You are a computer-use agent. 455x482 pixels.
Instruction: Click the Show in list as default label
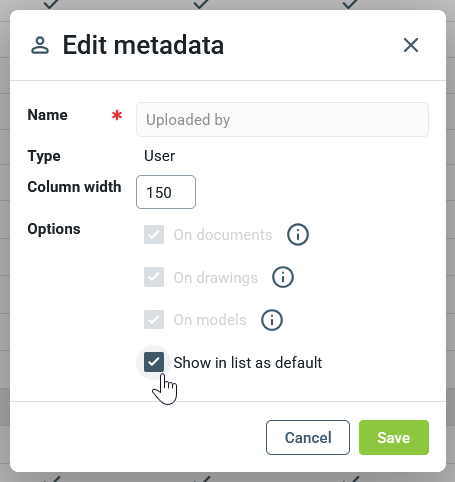(248, 363)
